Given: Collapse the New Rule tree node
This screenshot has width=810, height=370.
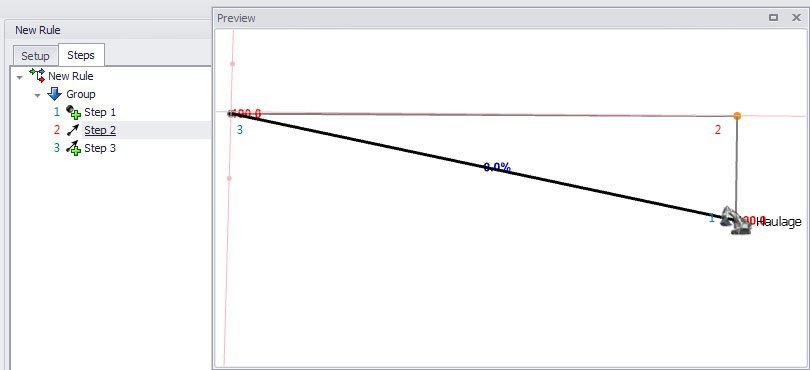Looking at the screenshot, I should click(20, 78).
